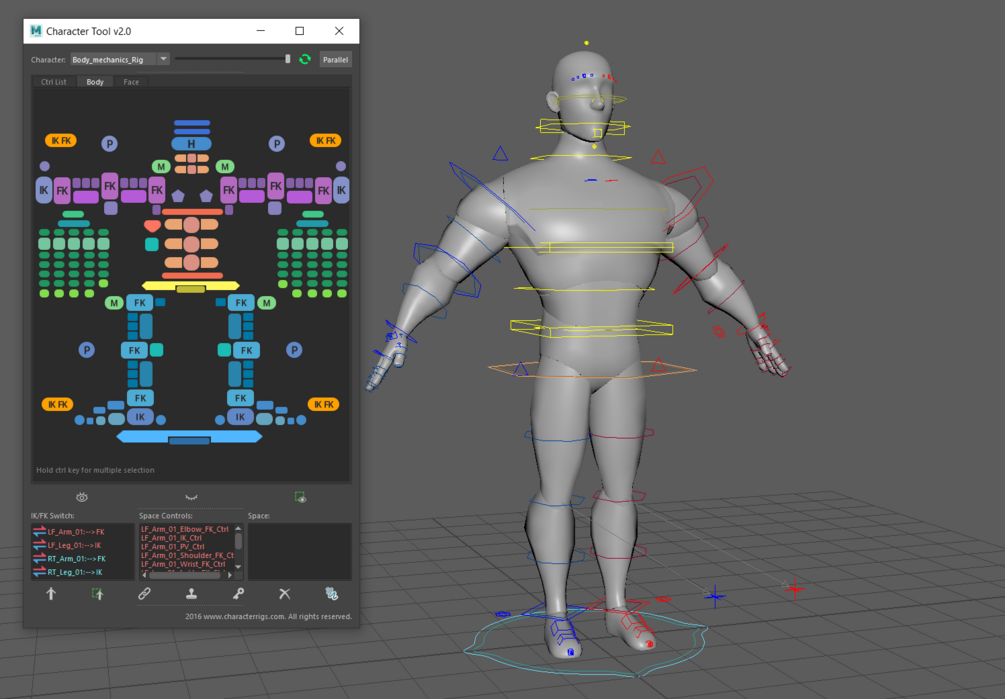Click the crossed-lines X icon in toolbar
The image size is (1005, 699).
point(285,594)
